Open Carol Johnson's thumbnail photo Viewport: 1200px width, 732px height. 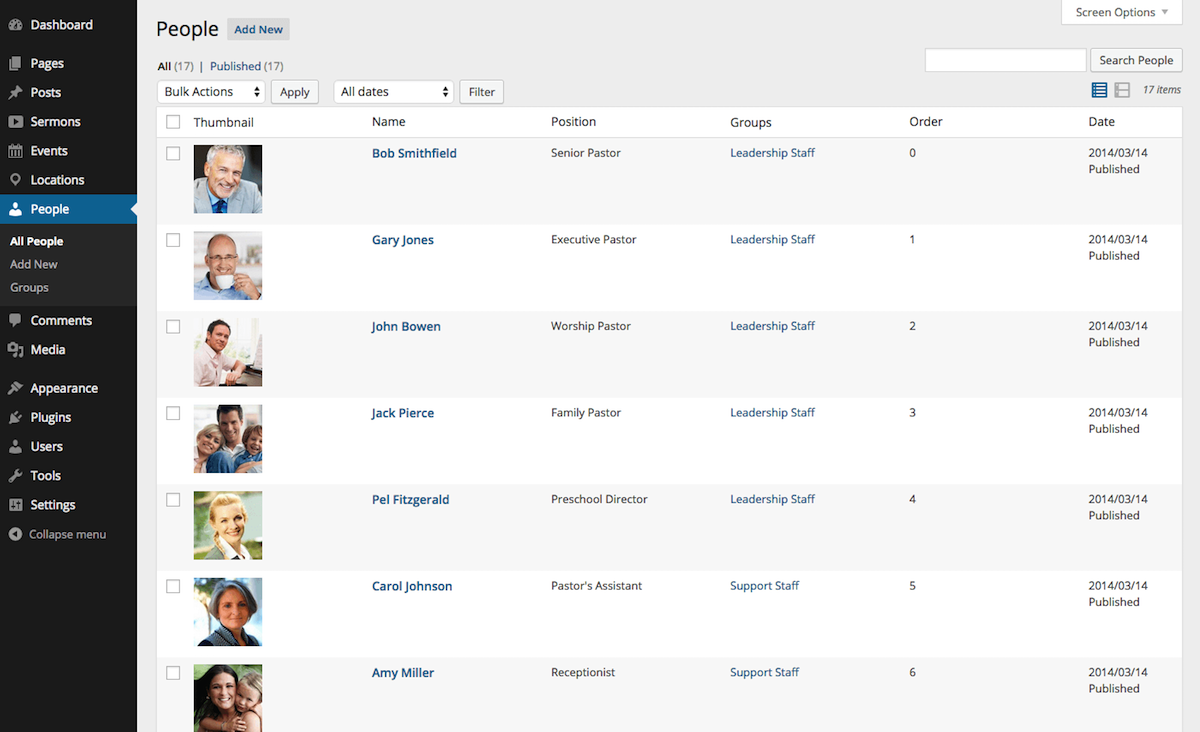(x=228, y=612)
